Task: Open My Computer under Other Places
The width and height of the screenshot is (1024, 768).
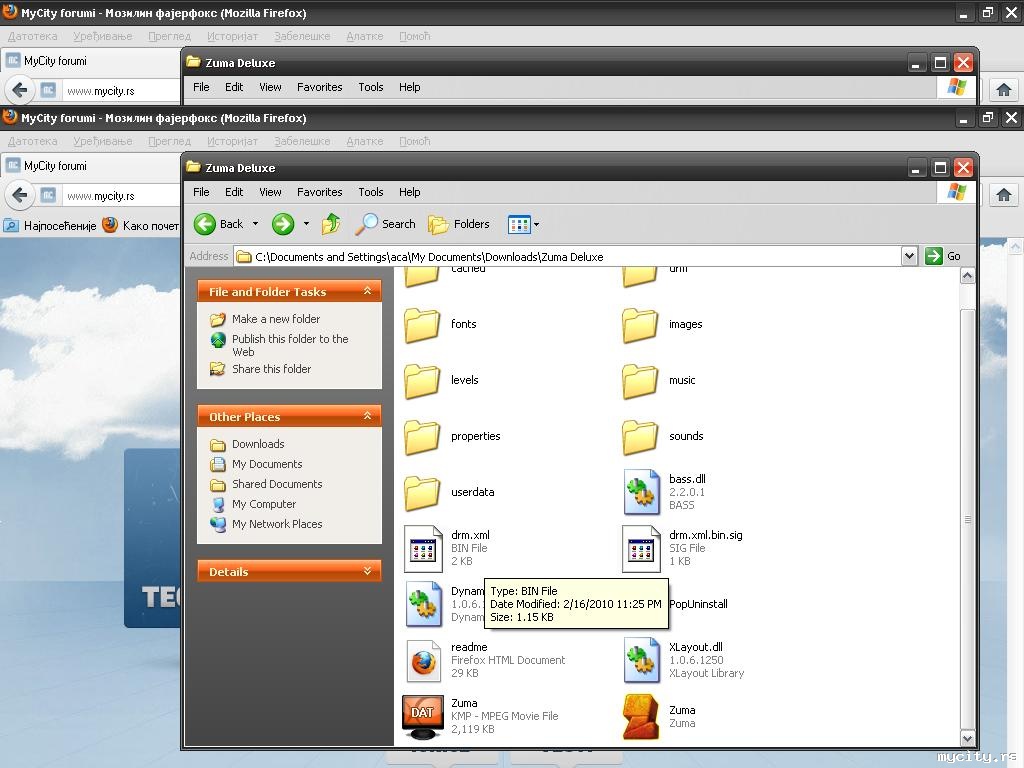Action: [264, 504]
